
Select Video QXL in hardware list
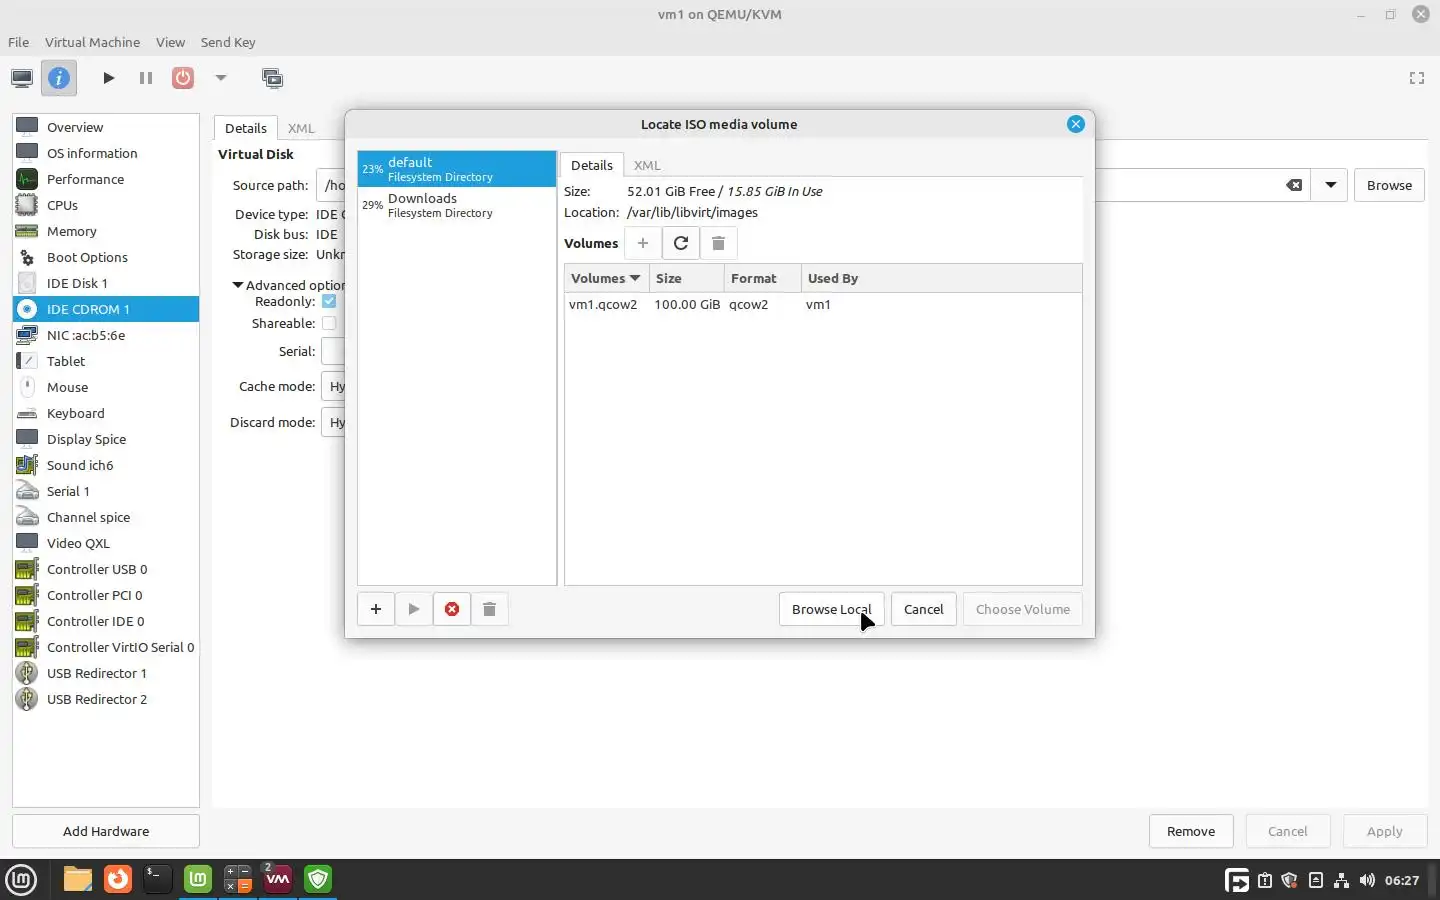tap(106, 543)
